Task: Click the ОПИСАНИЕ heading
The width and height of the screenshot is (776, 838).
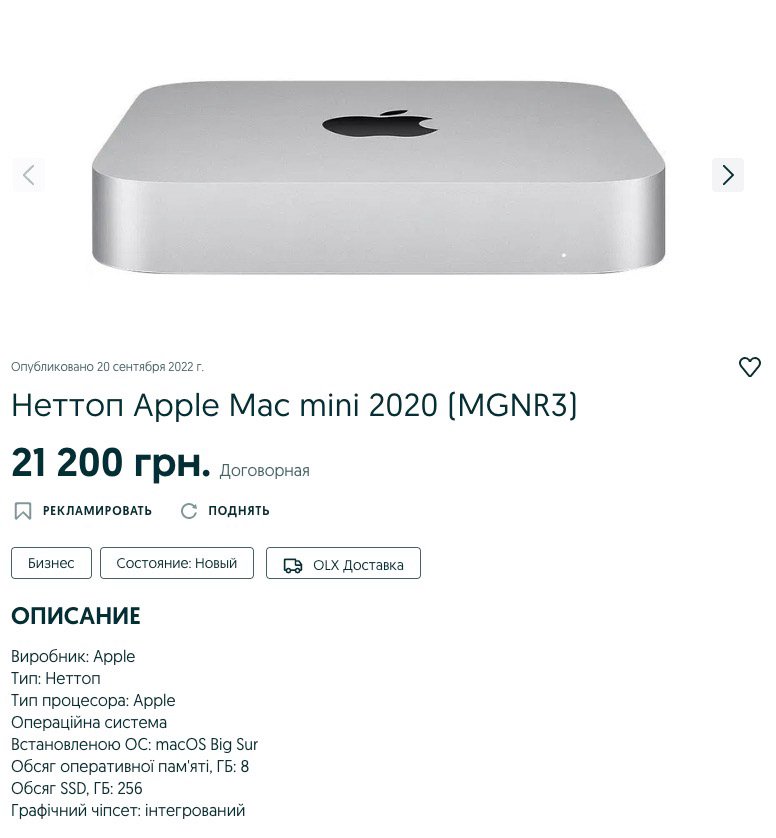Action: tap(76, 616)
